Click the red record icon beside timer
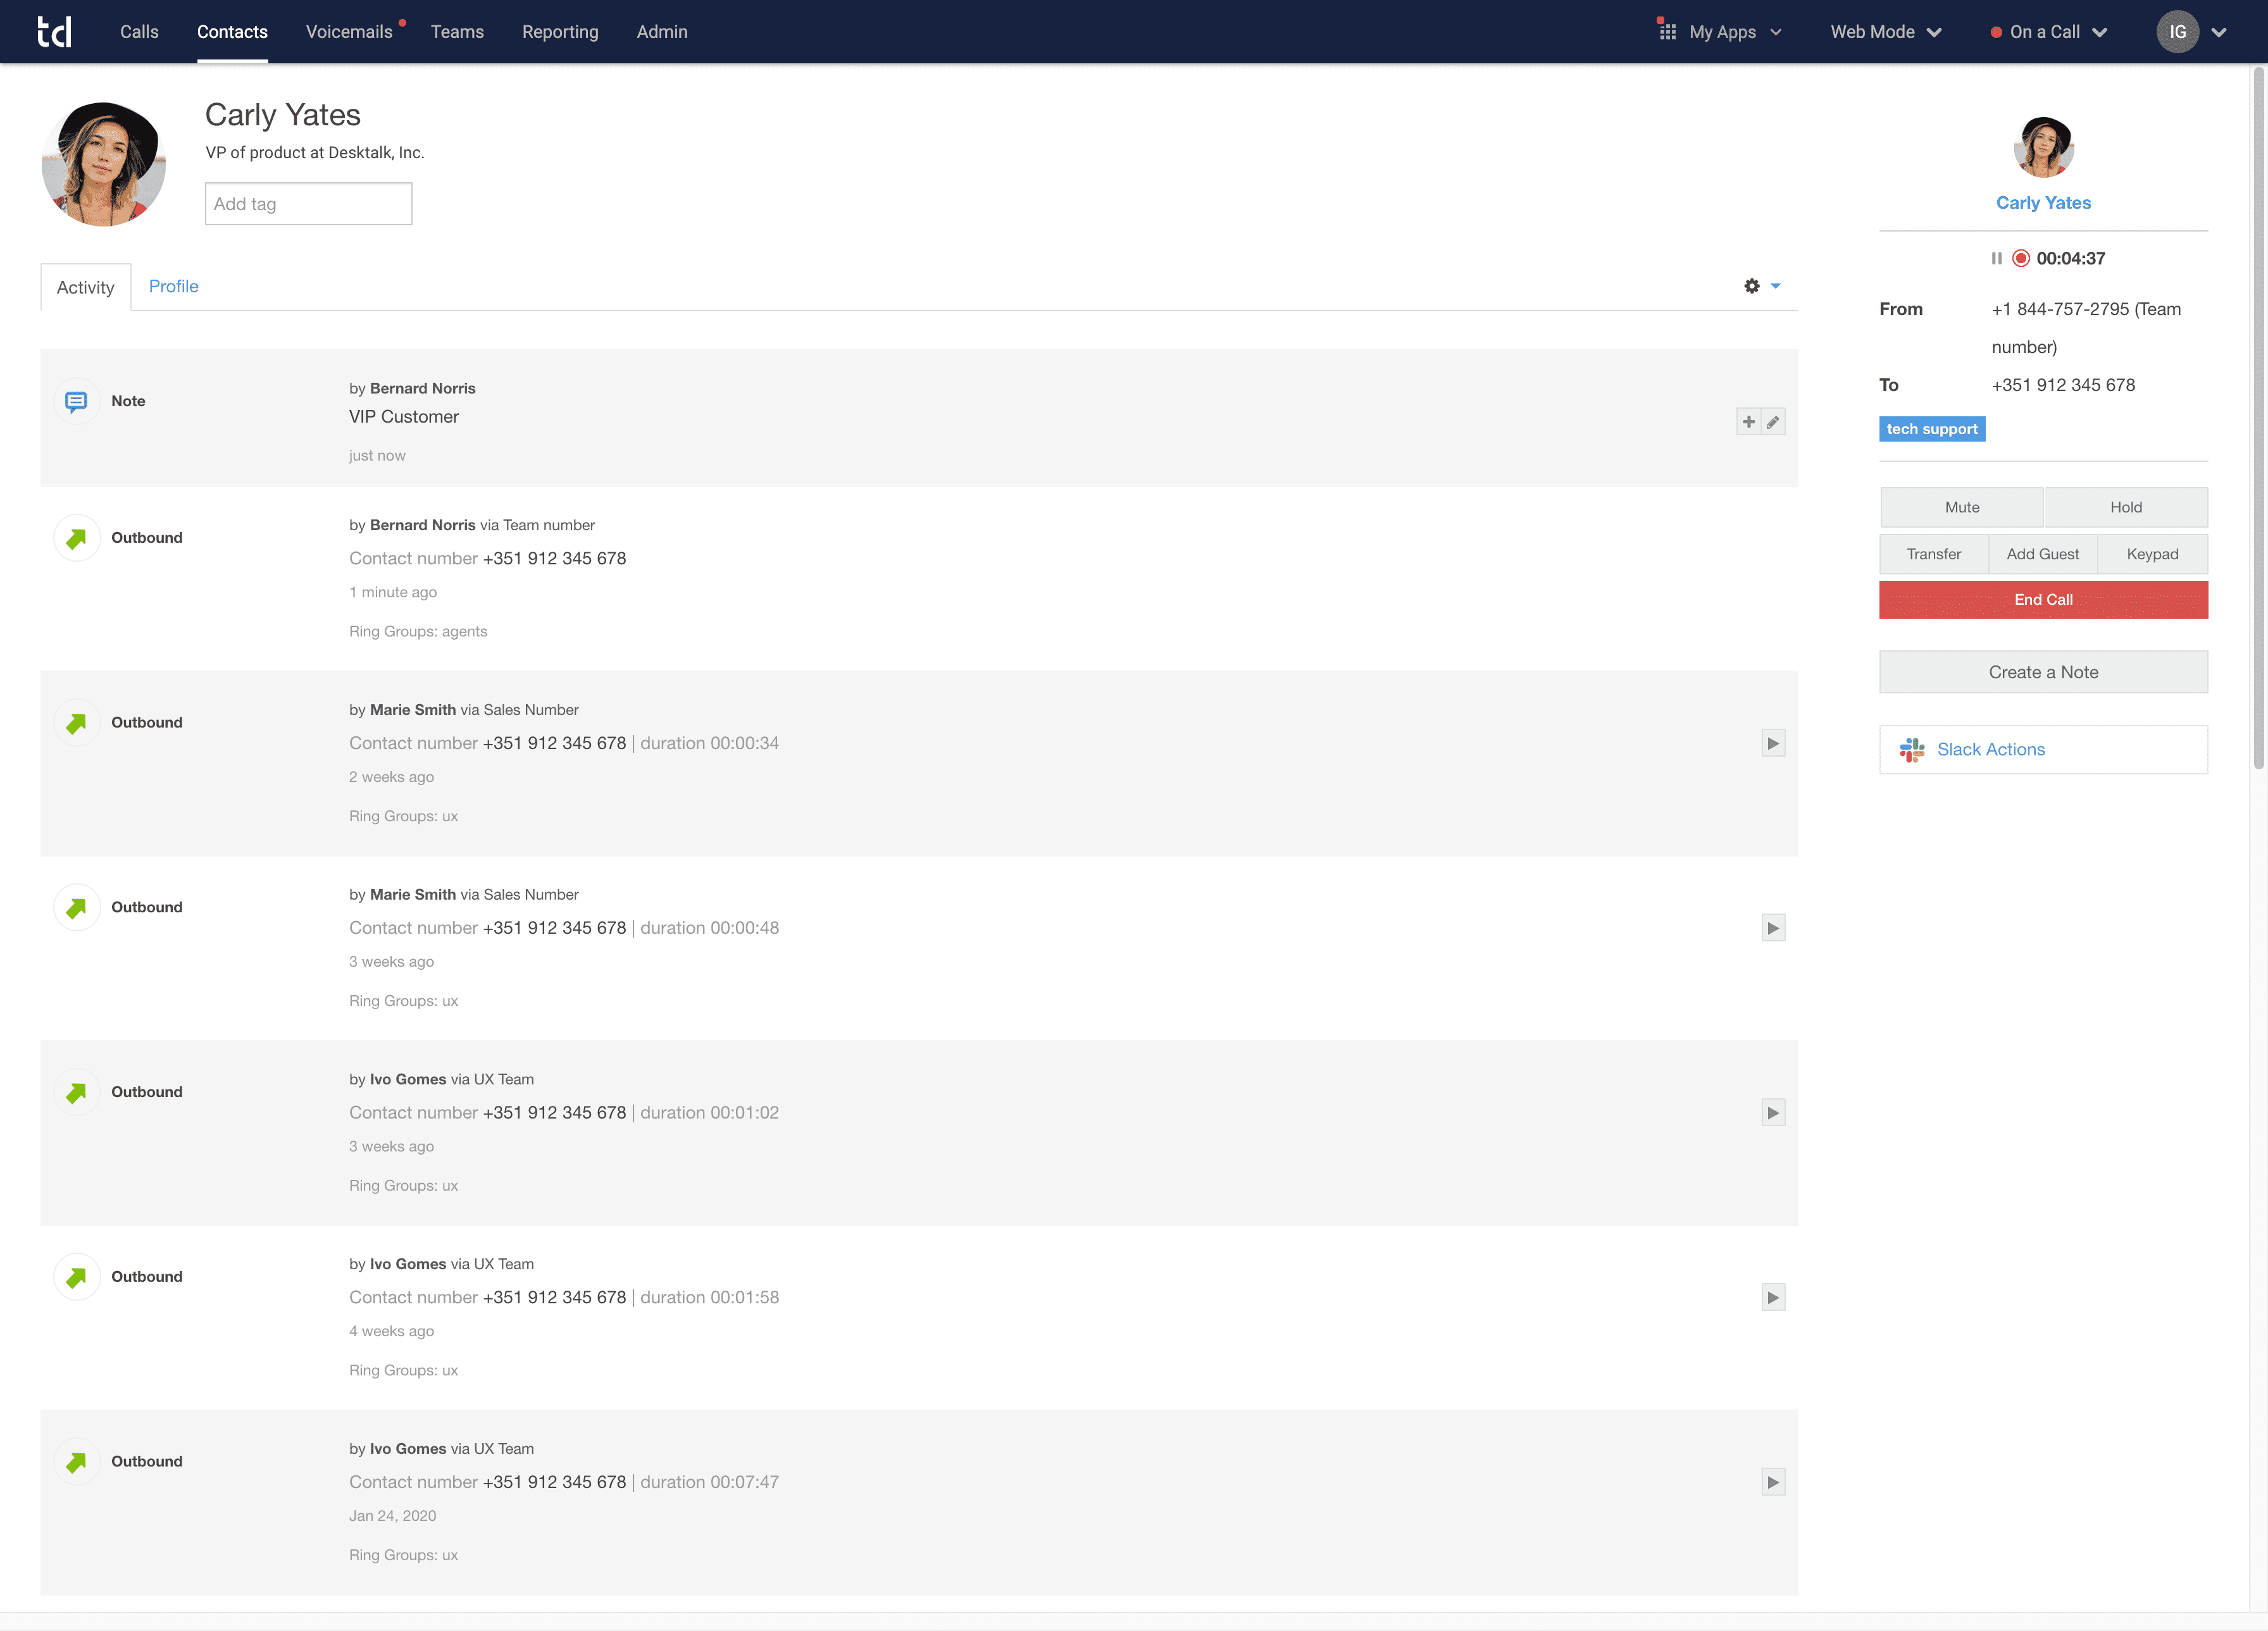Screen dimensions: 2268x1631 [x=2021, y=258]
